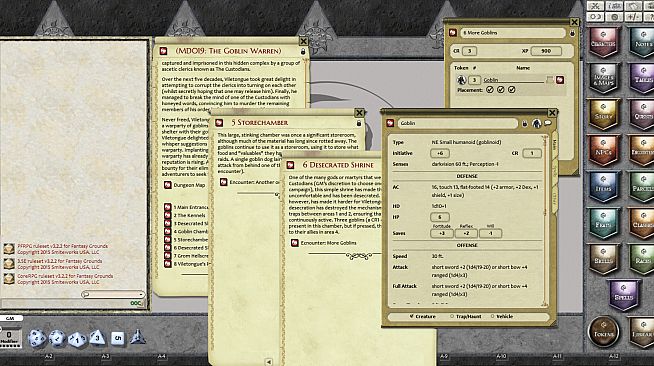Click the Modifier box showing 0
654x366 pixels.
9,337
